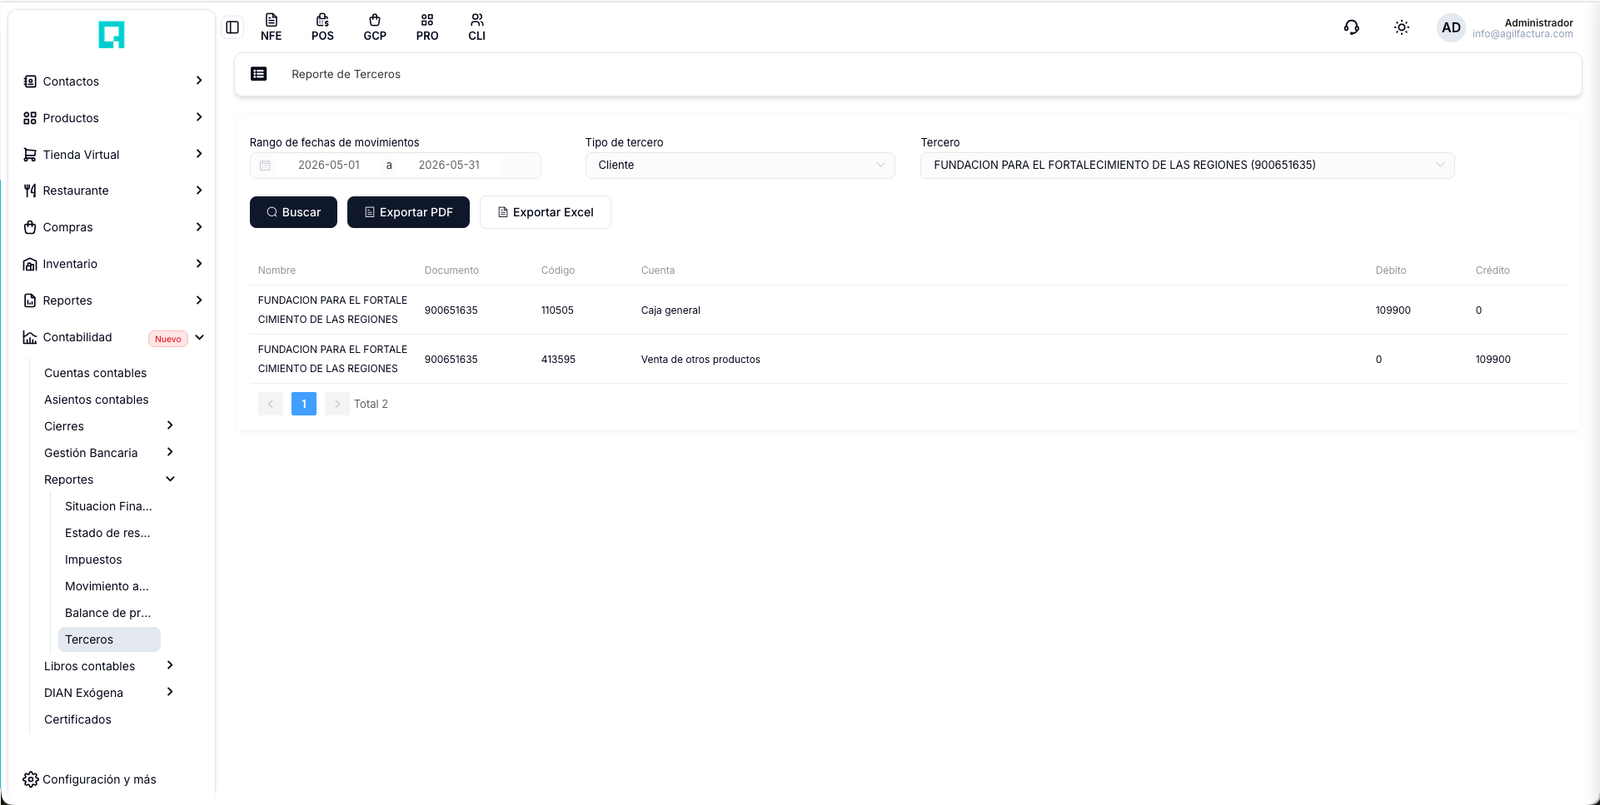Select the Terceros report item
1600x805 pixels.
[x=109, y=639]
